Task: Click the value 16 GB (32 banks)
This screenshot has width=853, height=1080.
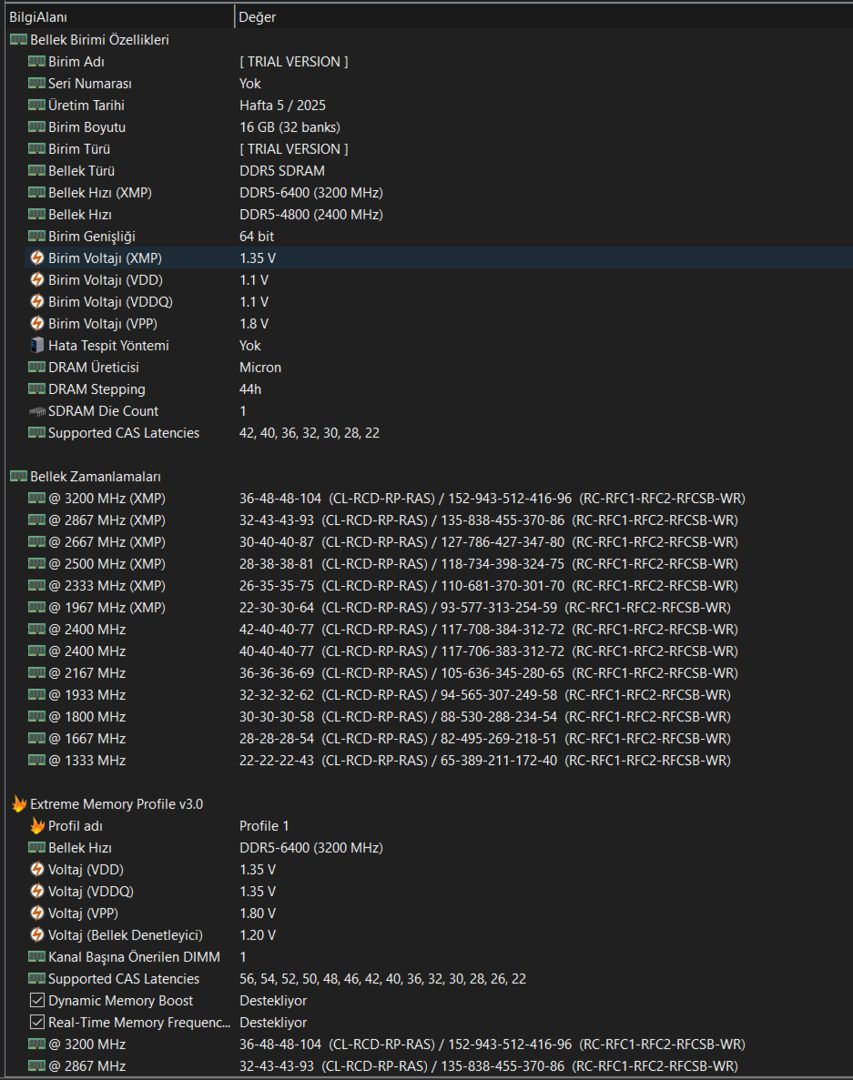Action: (289, 127)
